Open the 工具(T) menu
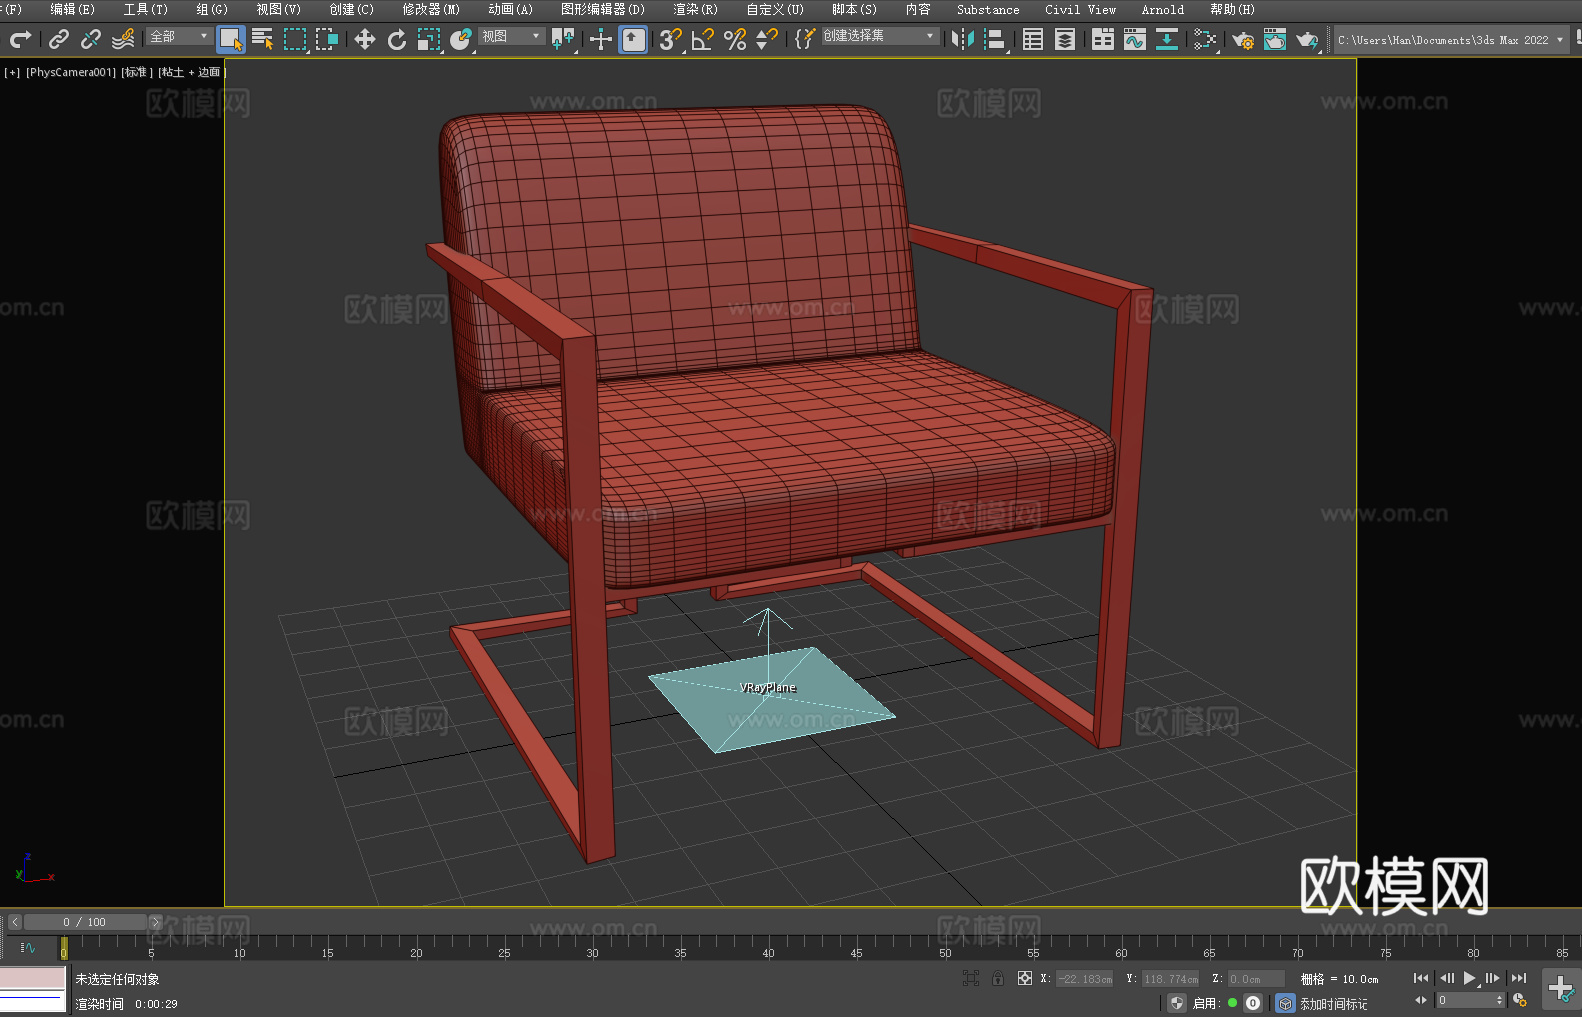This screenshot has width=1582, height=1017. [x=146, y=9]
